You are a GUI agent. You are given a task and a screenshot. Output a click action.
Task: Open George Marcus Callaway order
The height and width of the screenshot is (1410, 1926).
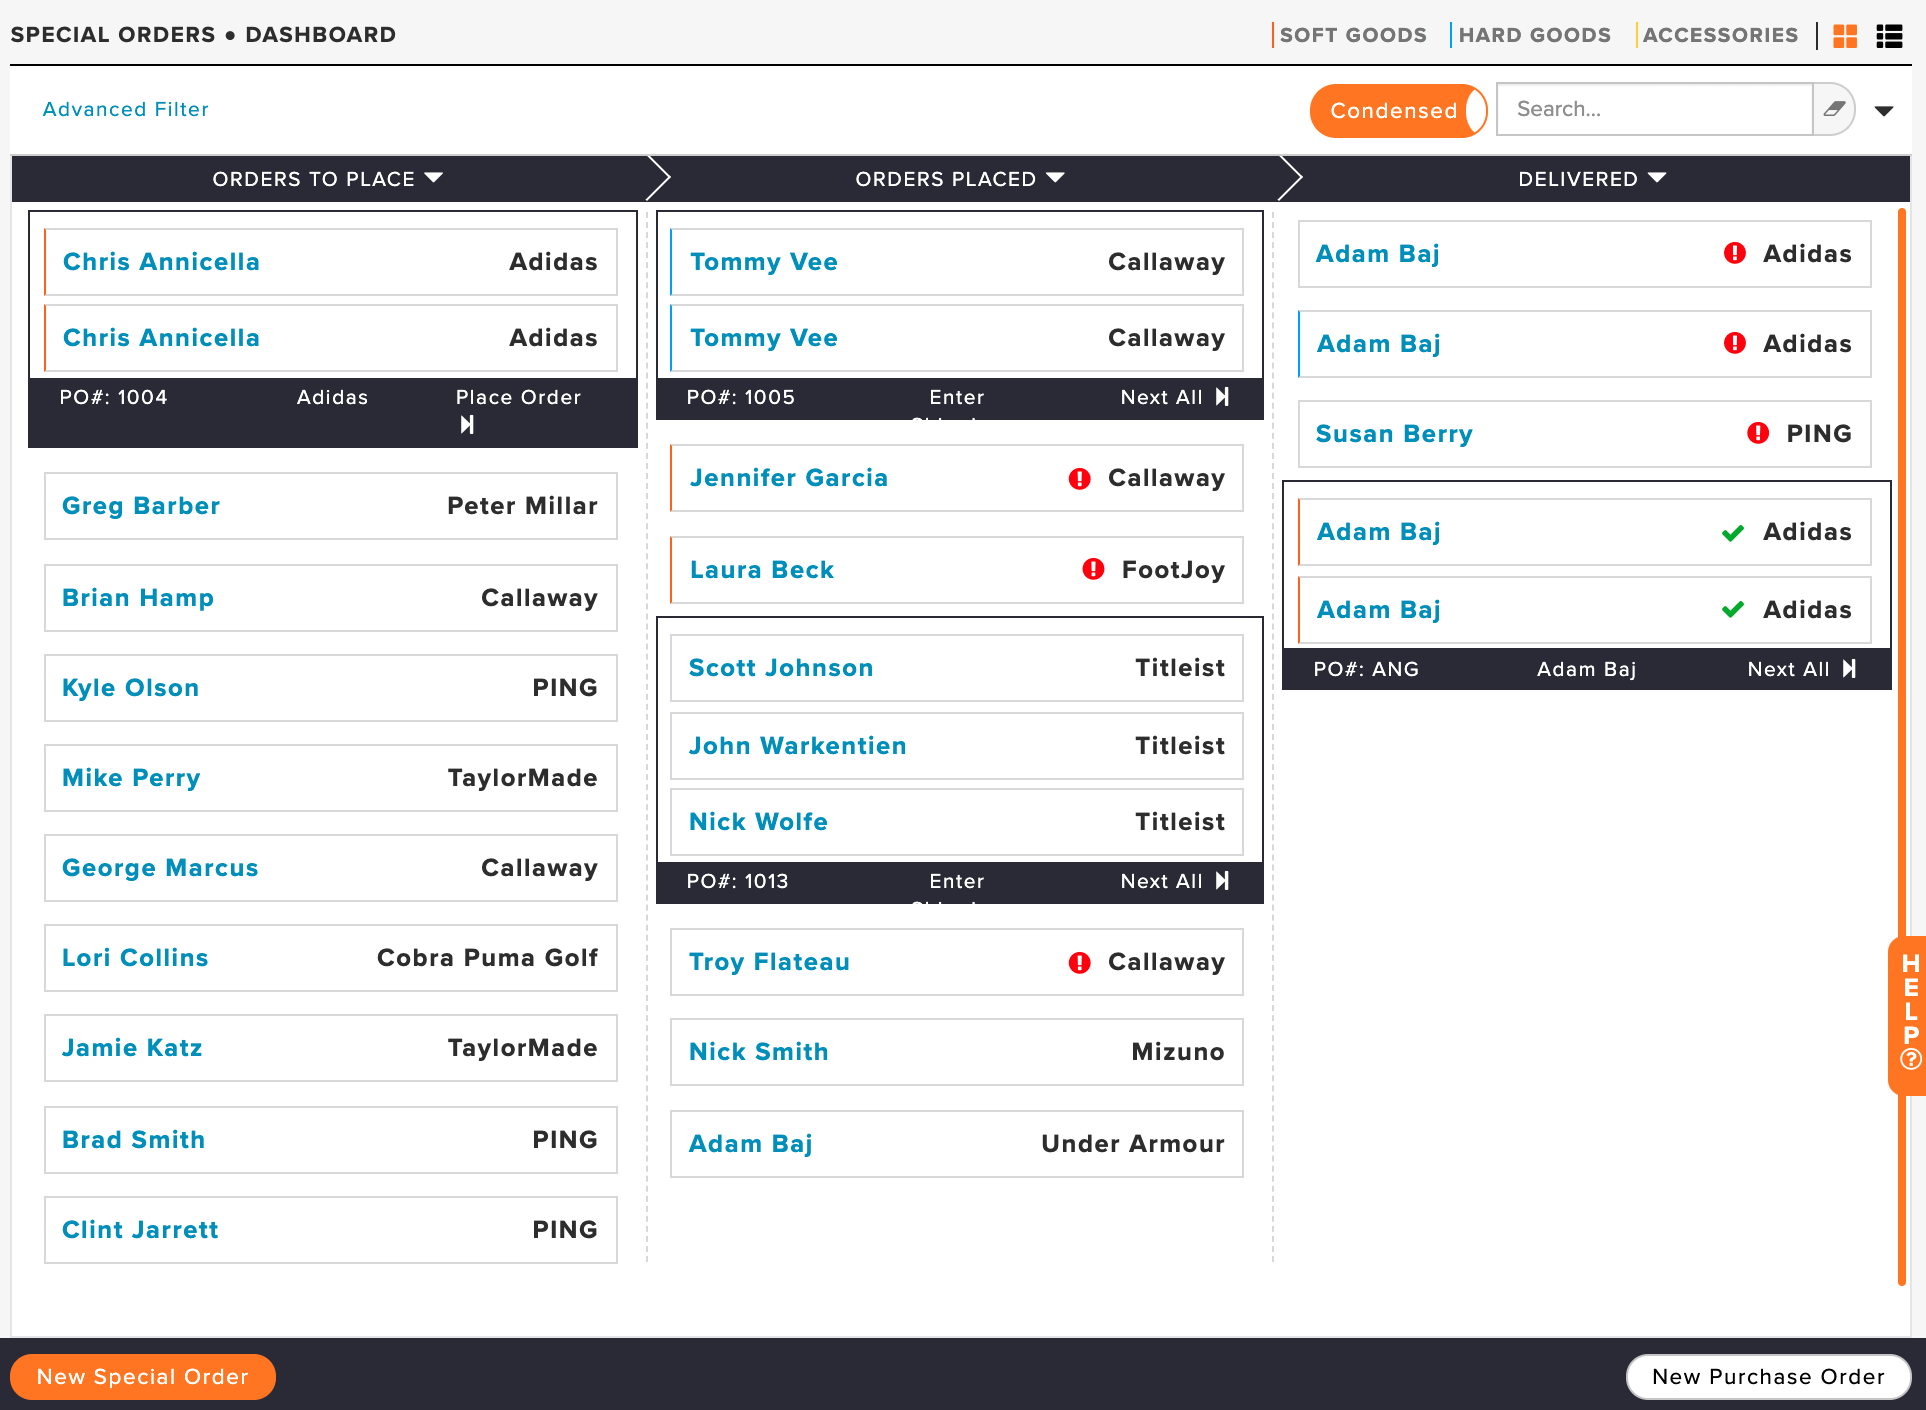(331, 868)
